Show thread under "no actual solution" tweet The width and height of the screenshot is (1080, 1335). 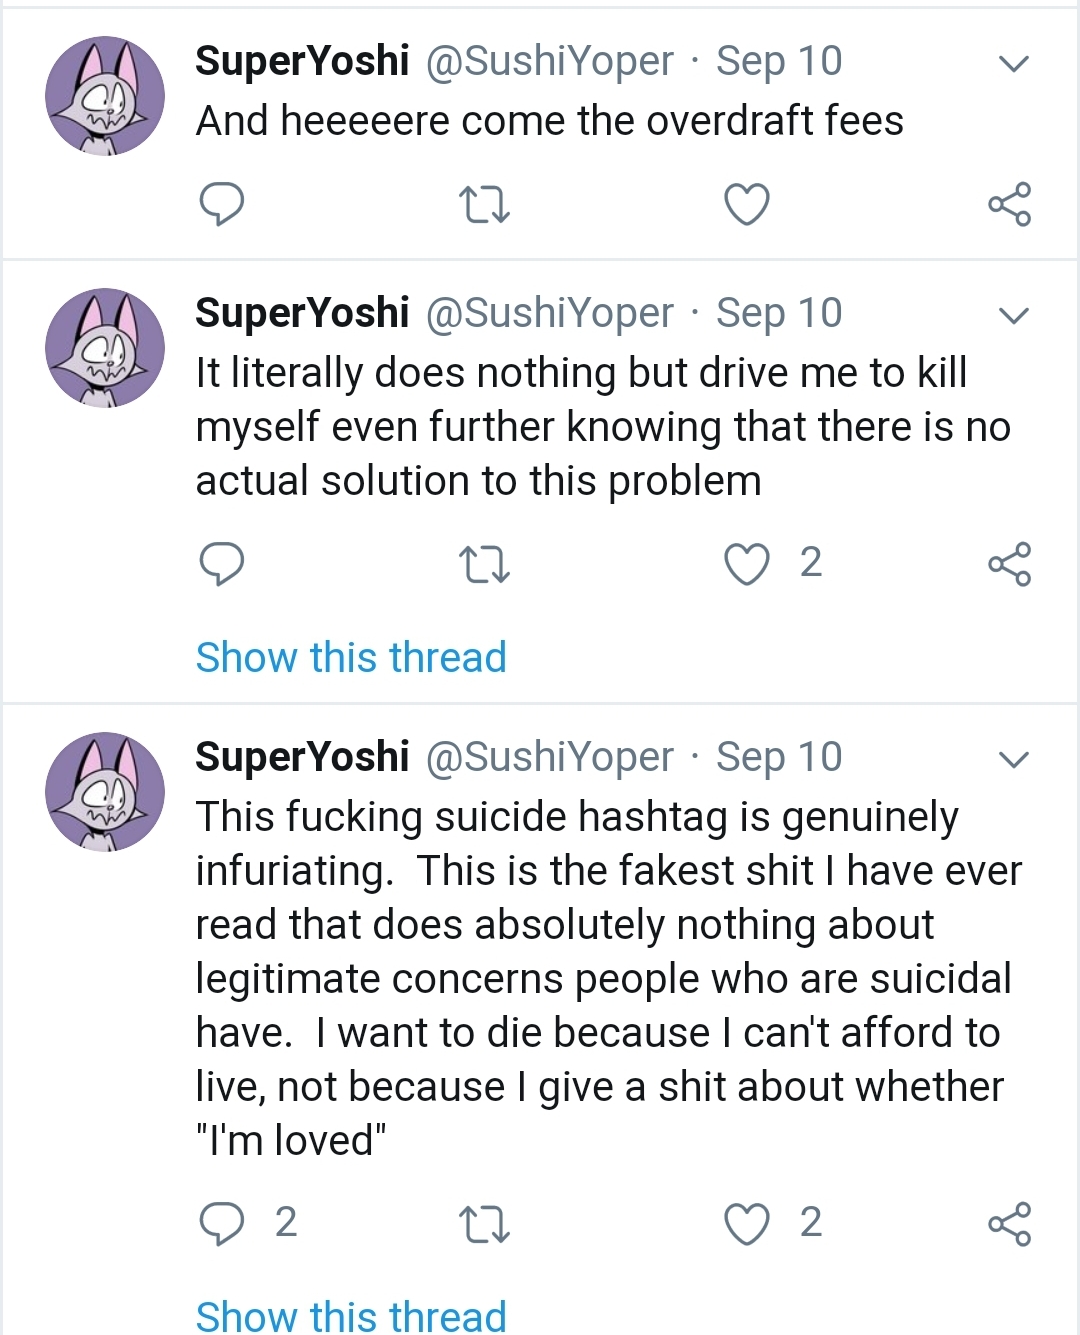pos(351,658)
